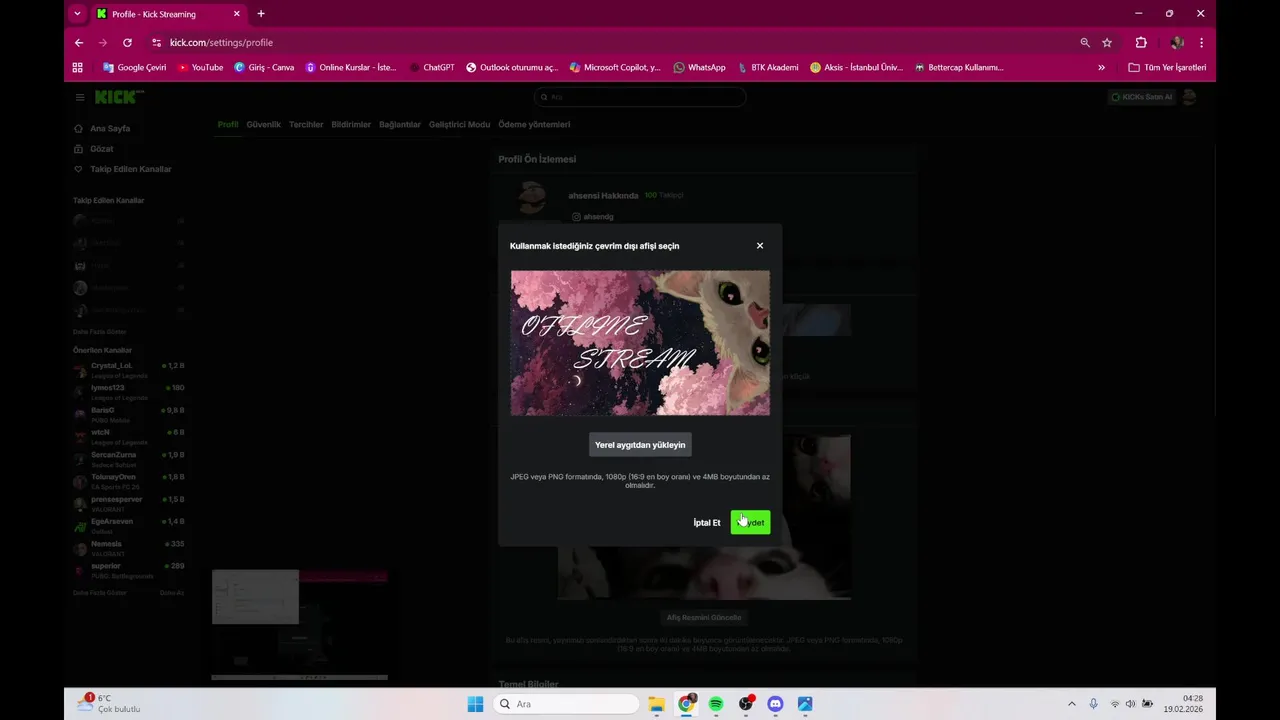Open Microsoft Copilot bookmark
The height and width of the screenshot is (720, 1280).
(x=615, y=68)
